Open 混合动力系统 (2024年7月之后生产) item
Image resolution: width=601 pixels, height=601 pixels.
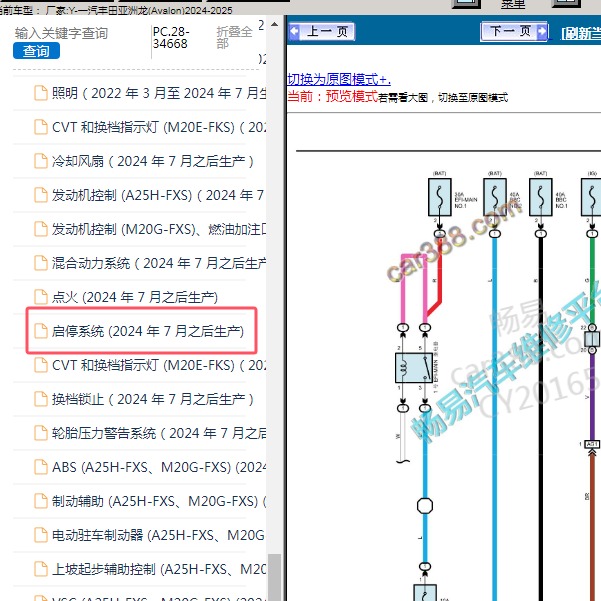coord(159,263)
